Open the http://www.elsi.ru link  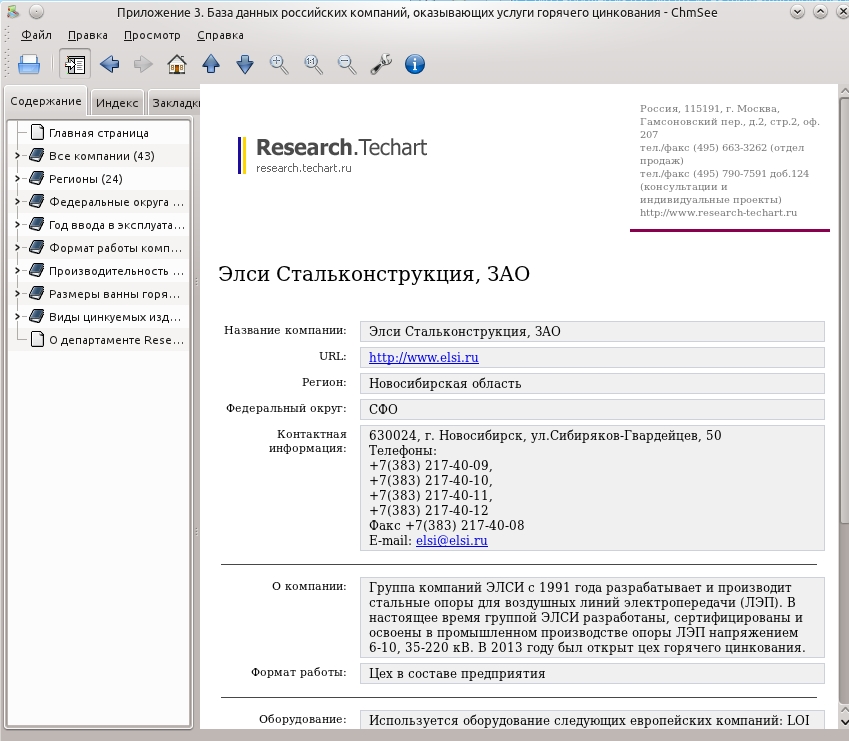423,357
